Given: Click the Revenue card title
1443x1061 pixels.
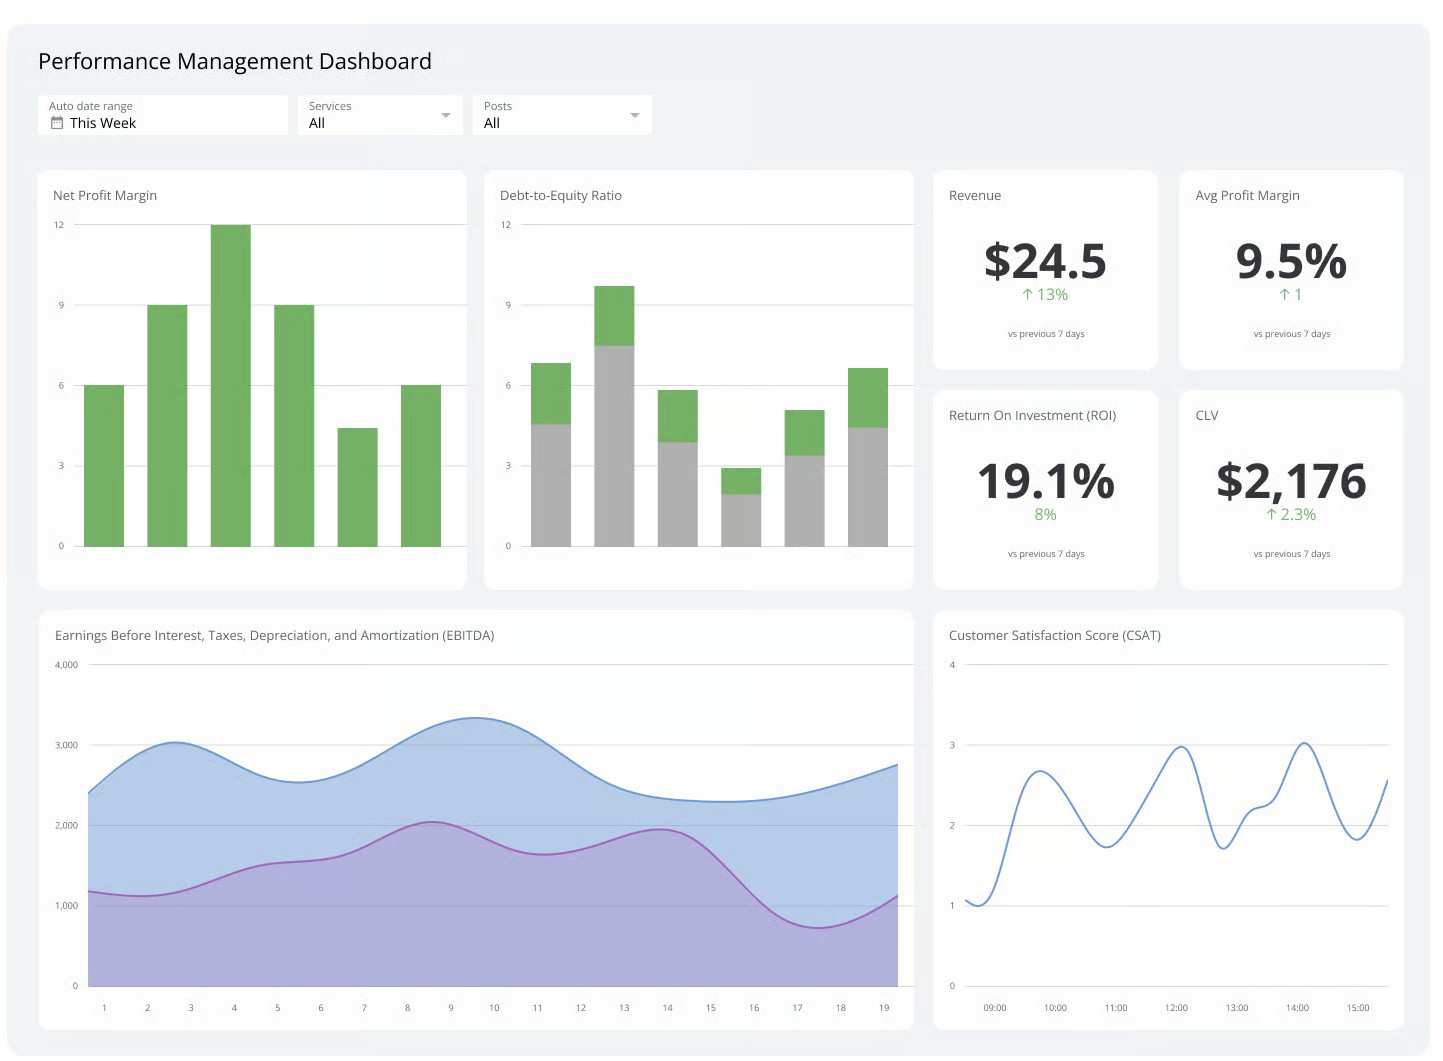Looking at the screenshot, I should (x=975, y=195).
